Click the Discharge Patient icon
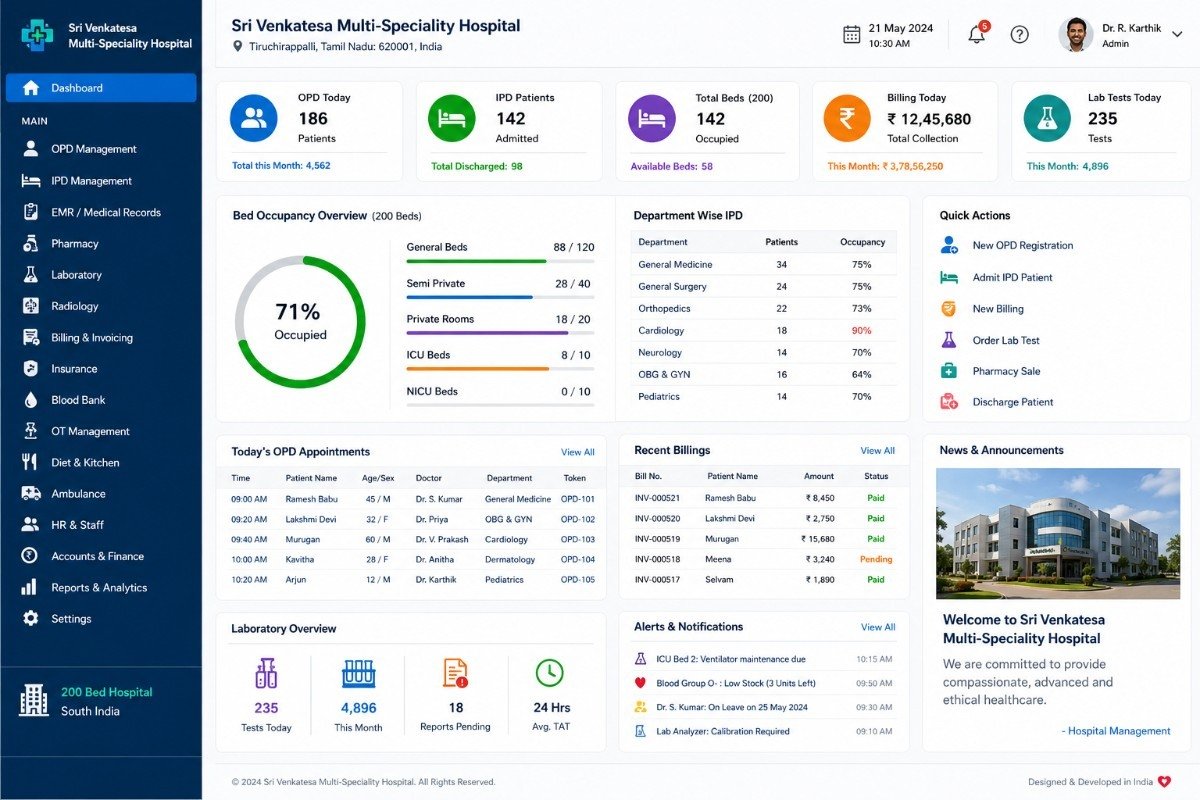 [949, 402]
